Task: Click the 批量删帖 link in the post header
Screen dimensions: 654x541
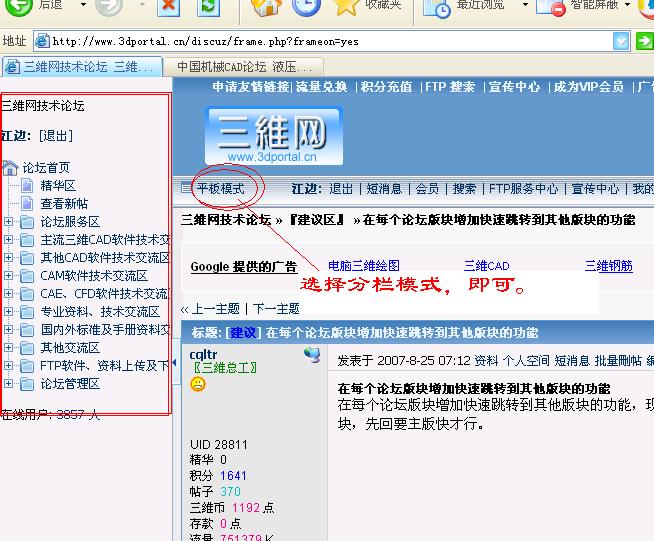Action: pos(618,360)
